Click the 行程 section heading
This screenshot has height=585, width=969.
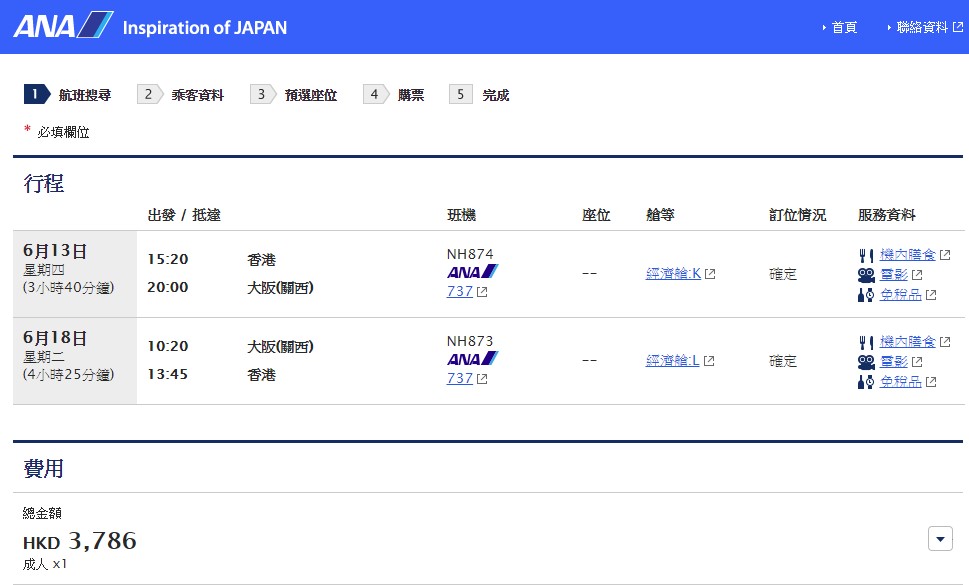(43, 183)
